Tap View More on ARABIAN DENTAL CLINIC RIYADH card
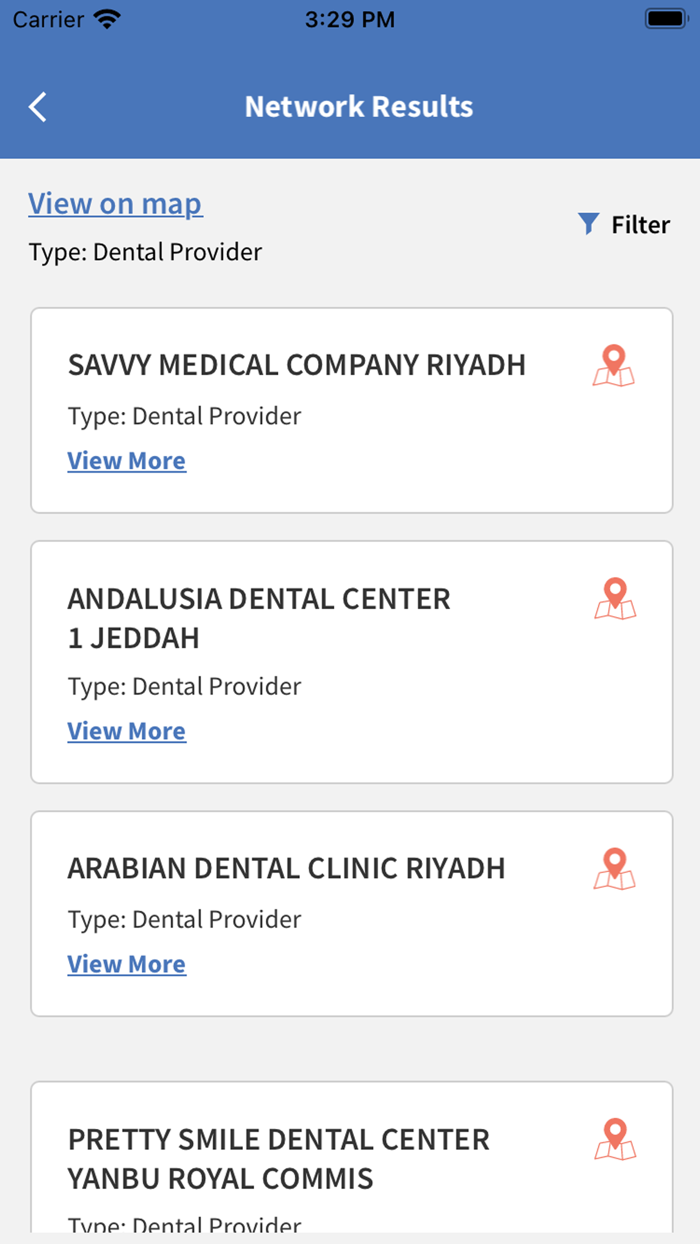The image size is (700, 1244). pos(126,963)
